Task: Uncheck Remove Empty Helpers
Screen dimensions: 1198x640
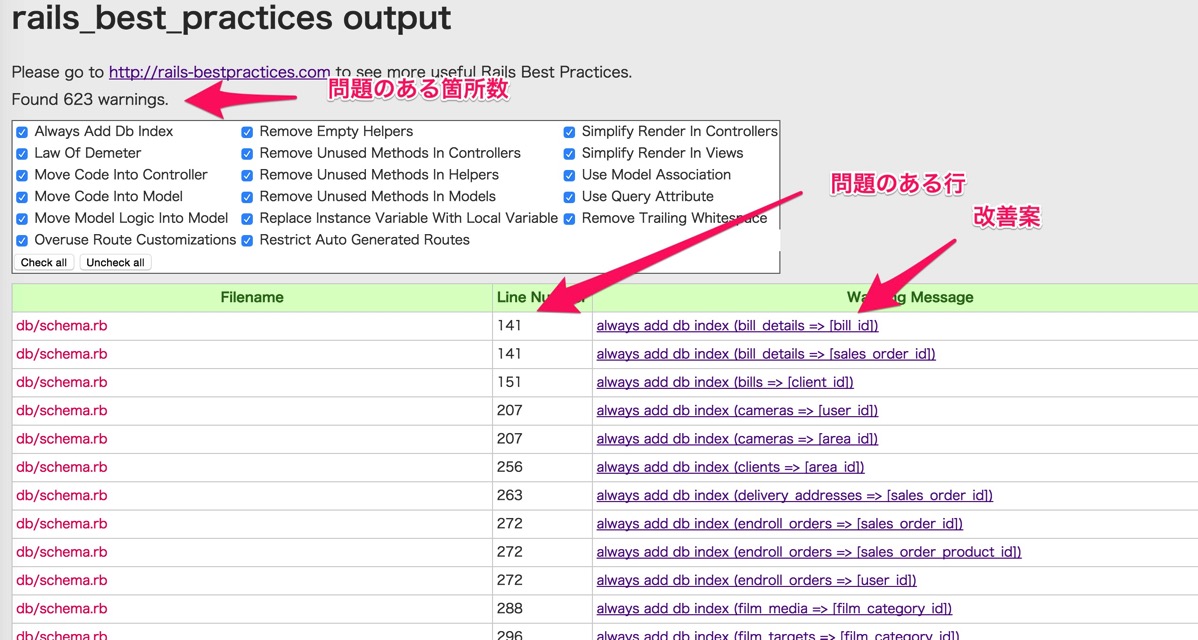Action: coord(246,131)
